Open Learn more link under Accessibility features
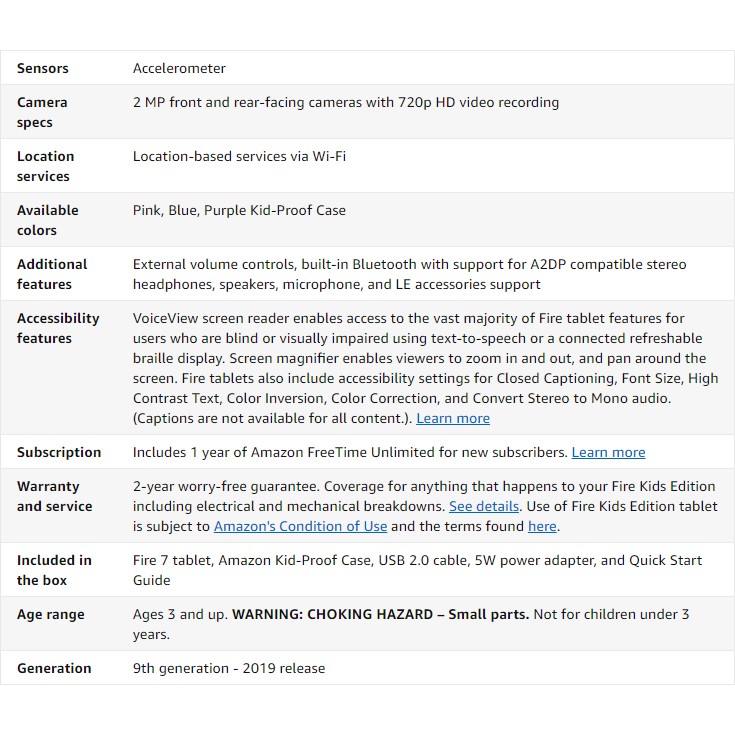Viewport: 735px width, 735px height. coord(453,418)
